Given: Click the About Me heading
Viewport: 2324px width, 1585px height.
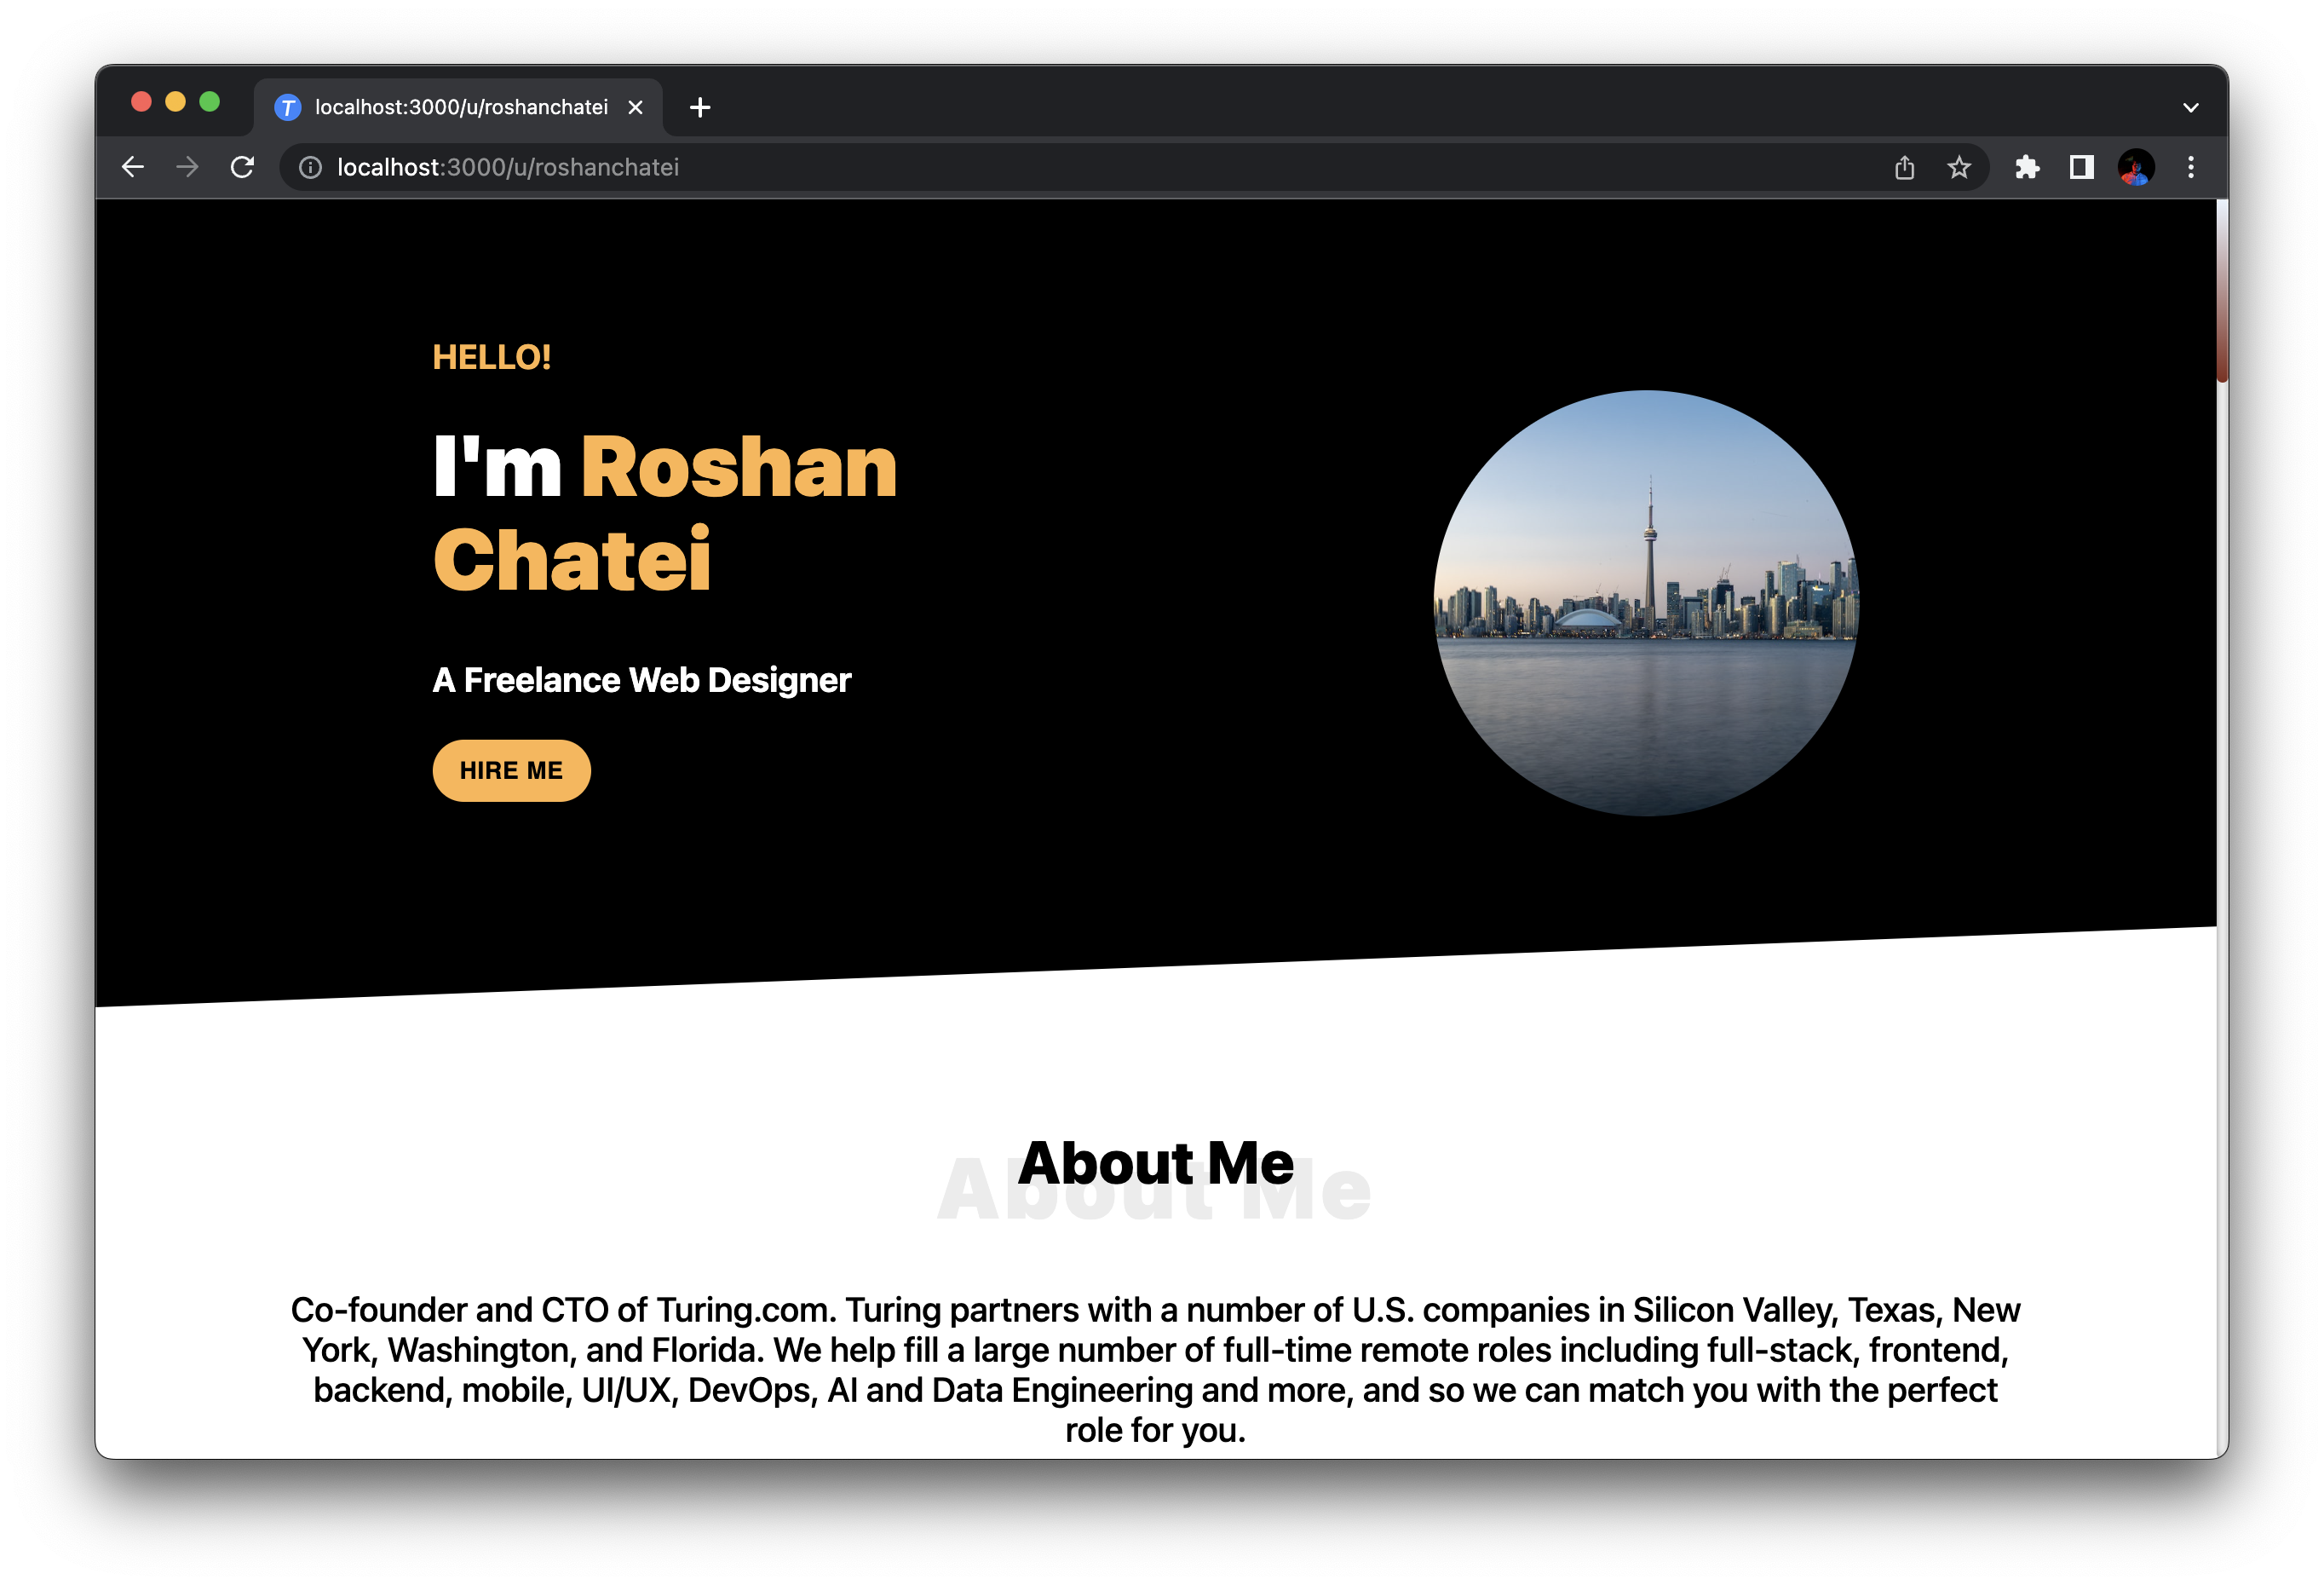Looking at the screenshot, I should click(1155, 1164).
